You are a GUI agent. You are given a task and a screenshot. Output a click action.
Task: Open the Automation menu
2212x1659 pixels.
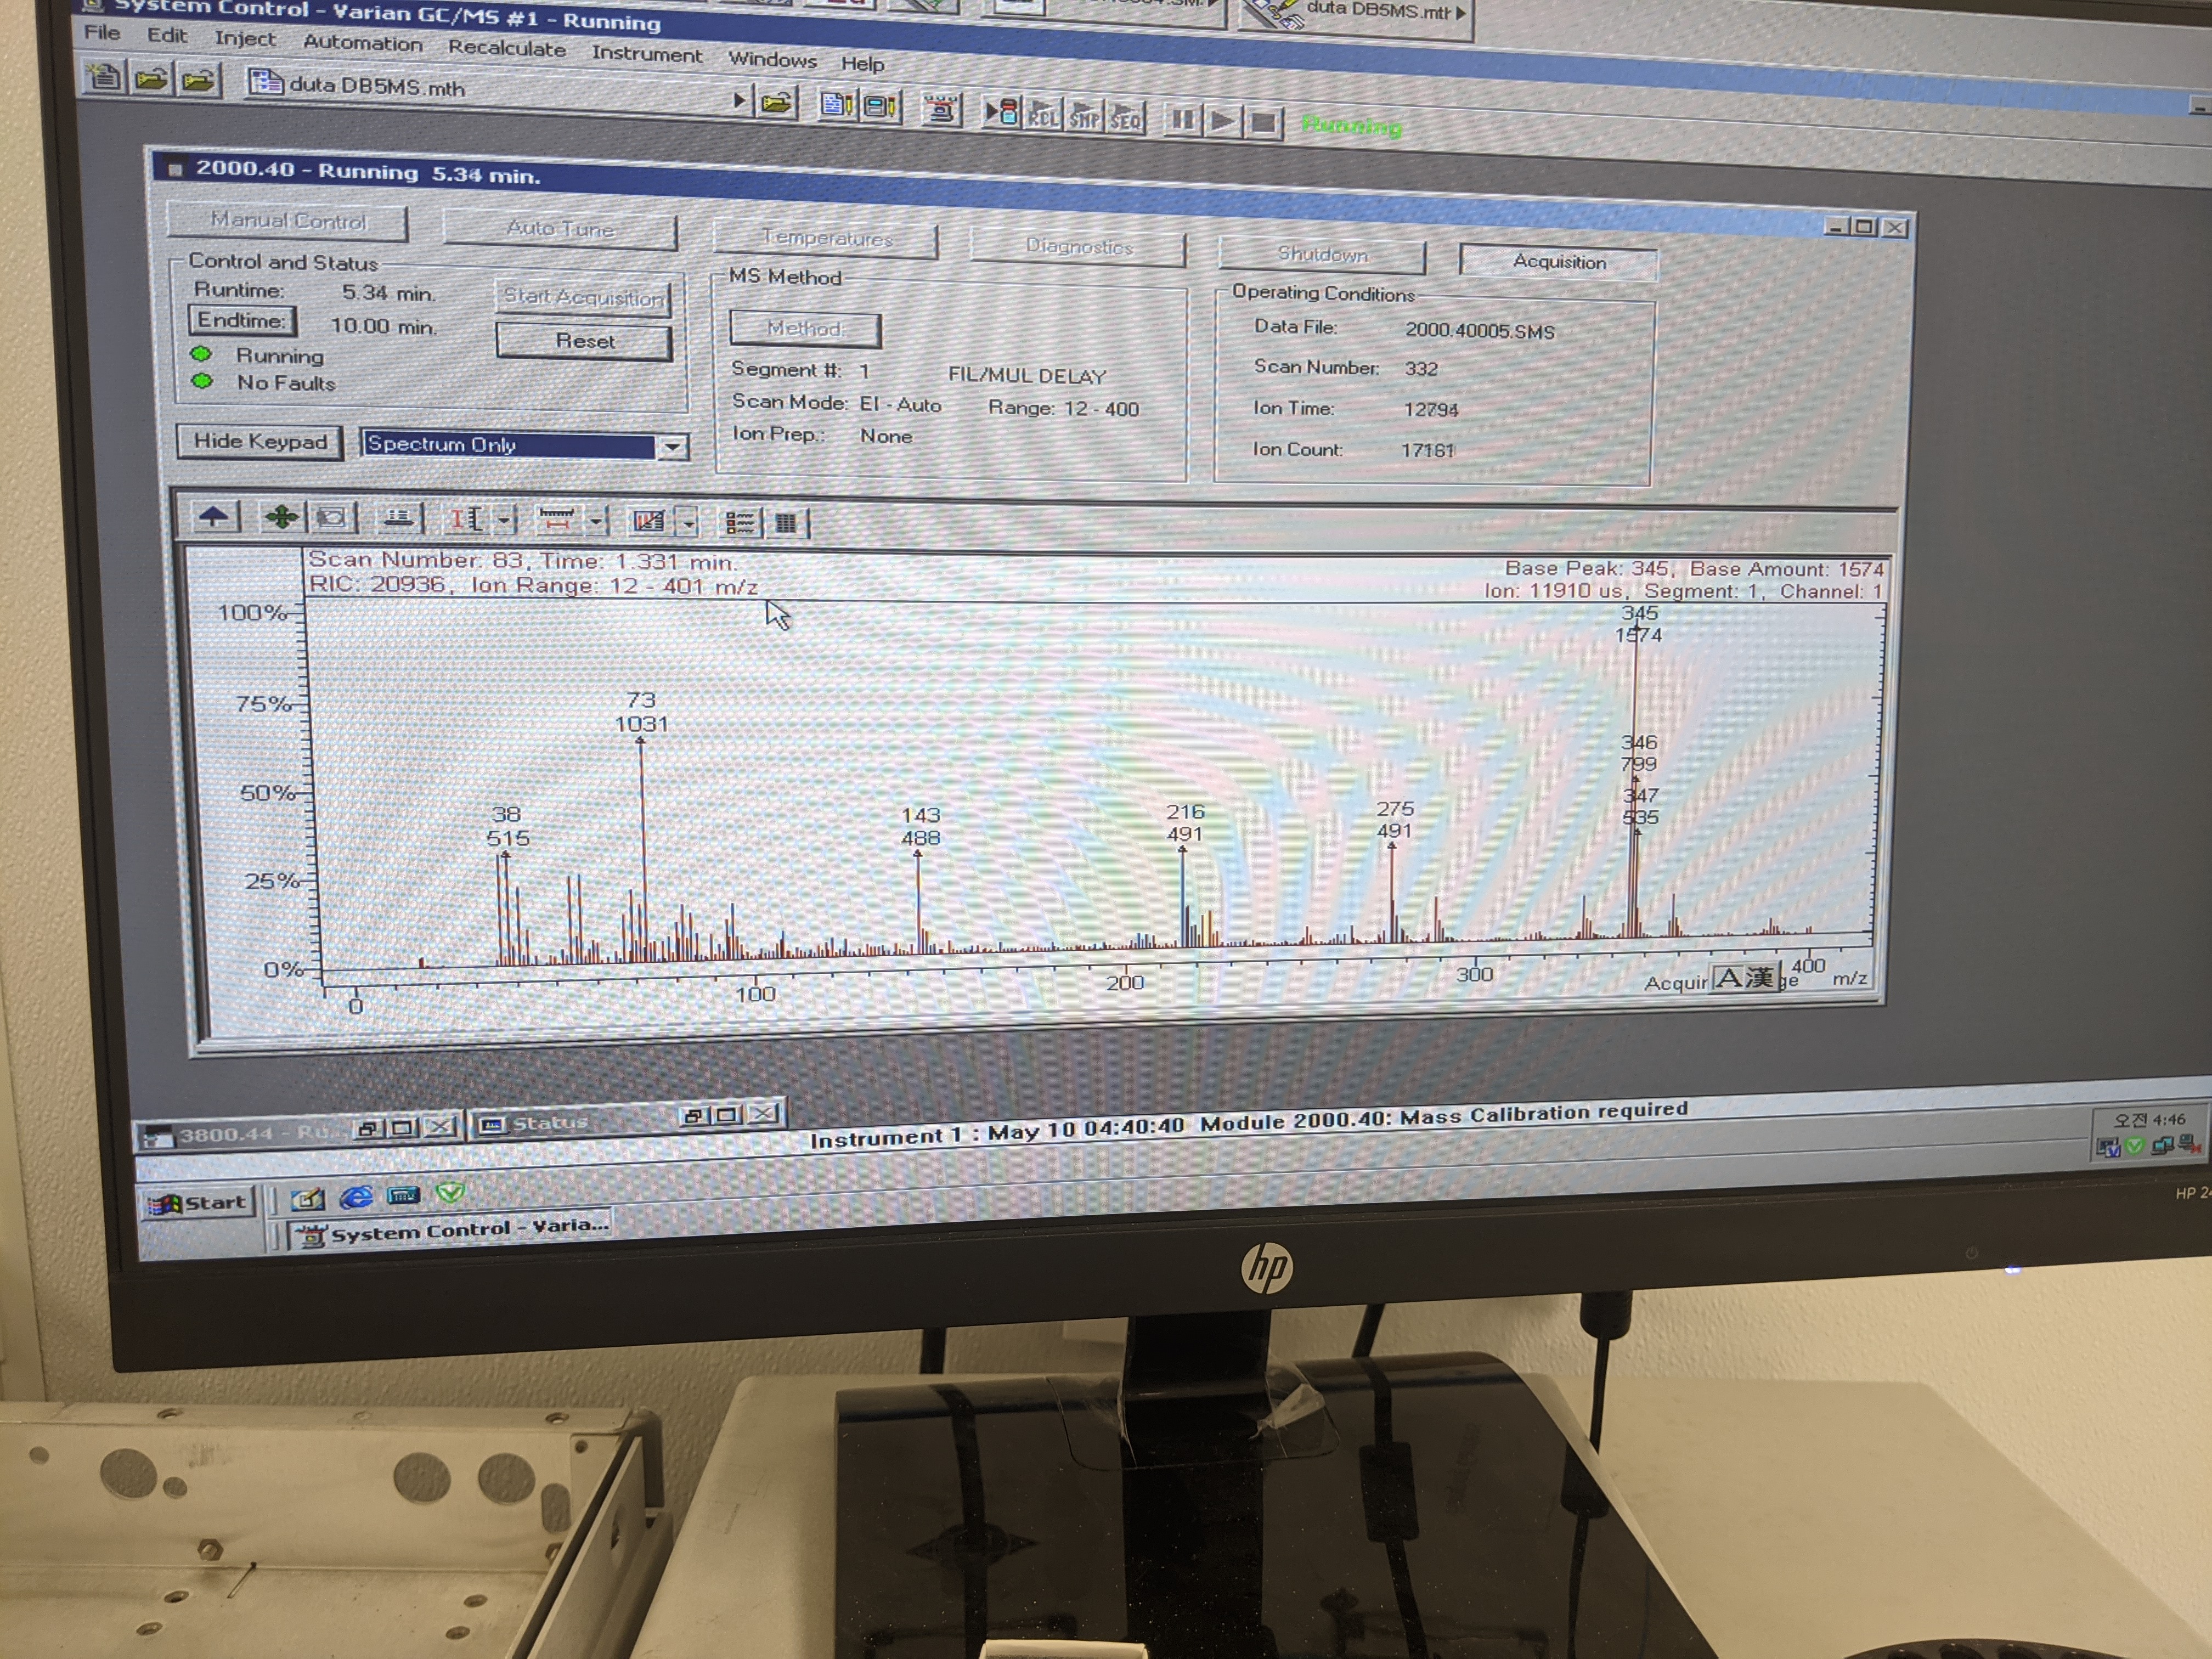tap(362, 43)
